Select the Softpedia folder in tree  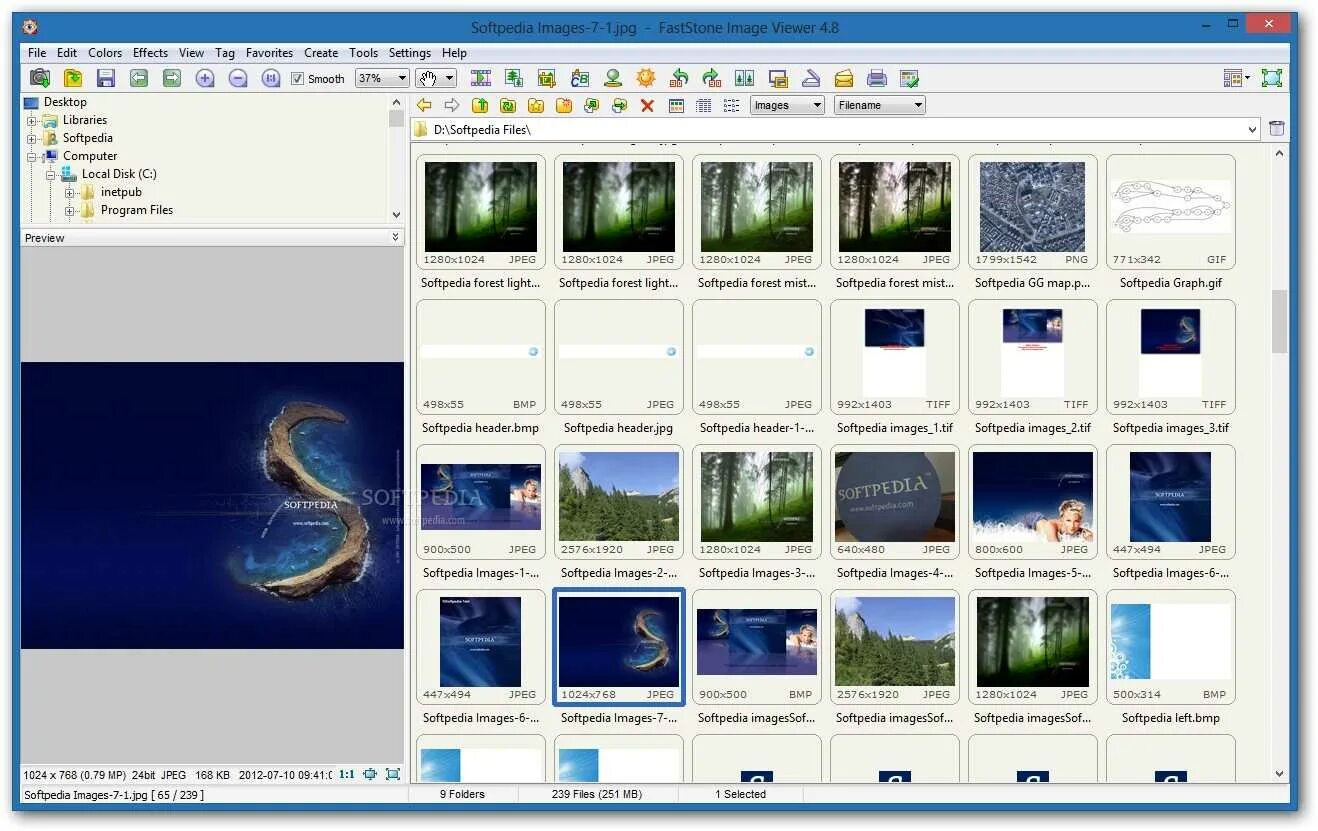pos(88,138)
